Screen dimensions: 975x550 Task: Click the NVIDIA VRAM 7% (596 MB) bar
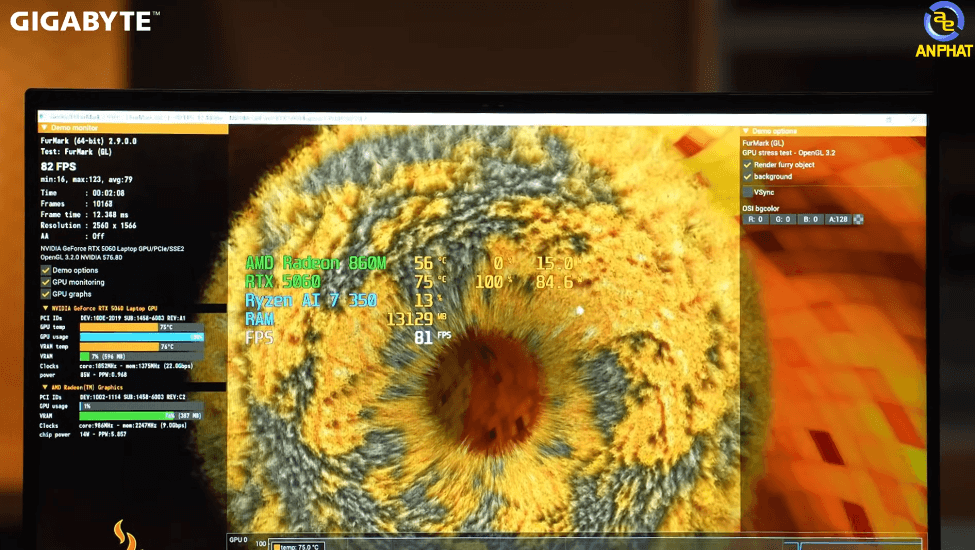(142, 357)
